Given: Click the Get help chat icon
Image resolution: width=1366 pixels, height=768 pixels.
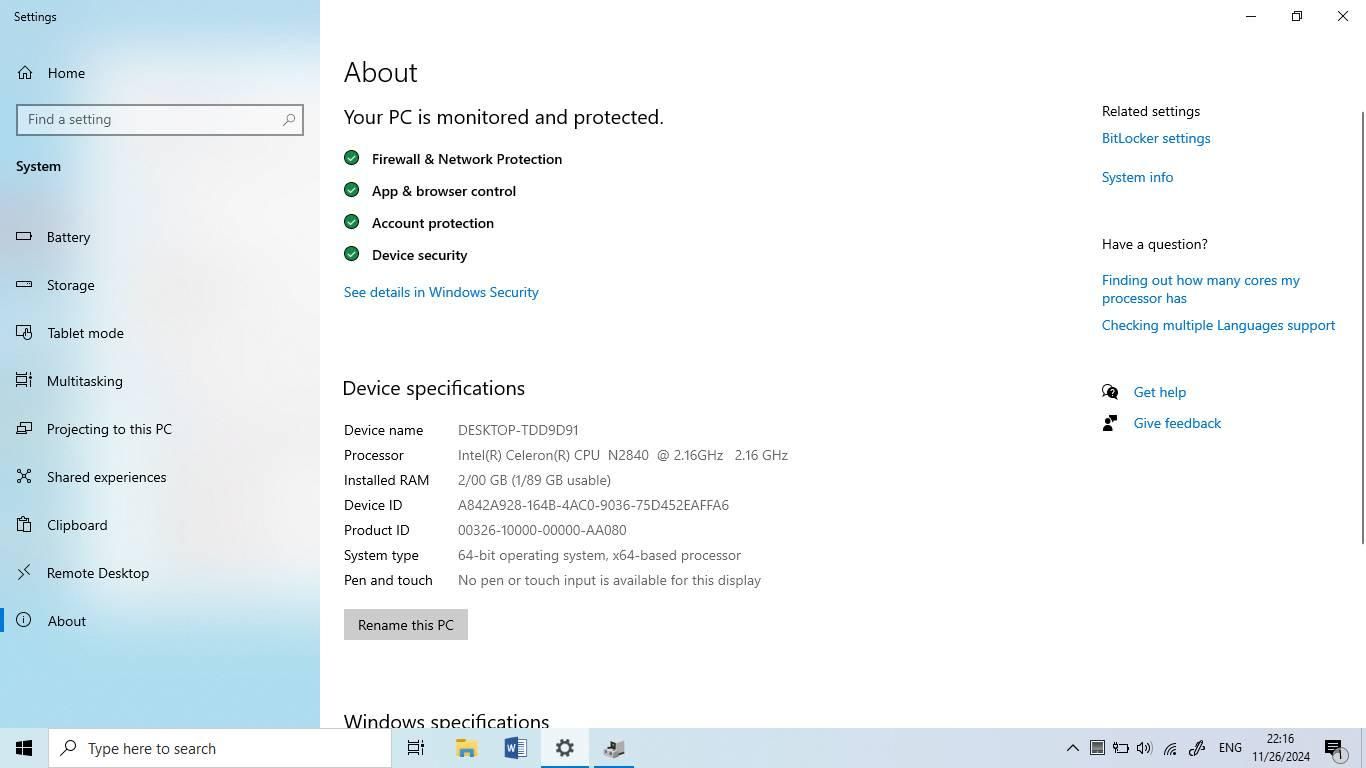Looking at the screenshot, I should [1110, 392].
